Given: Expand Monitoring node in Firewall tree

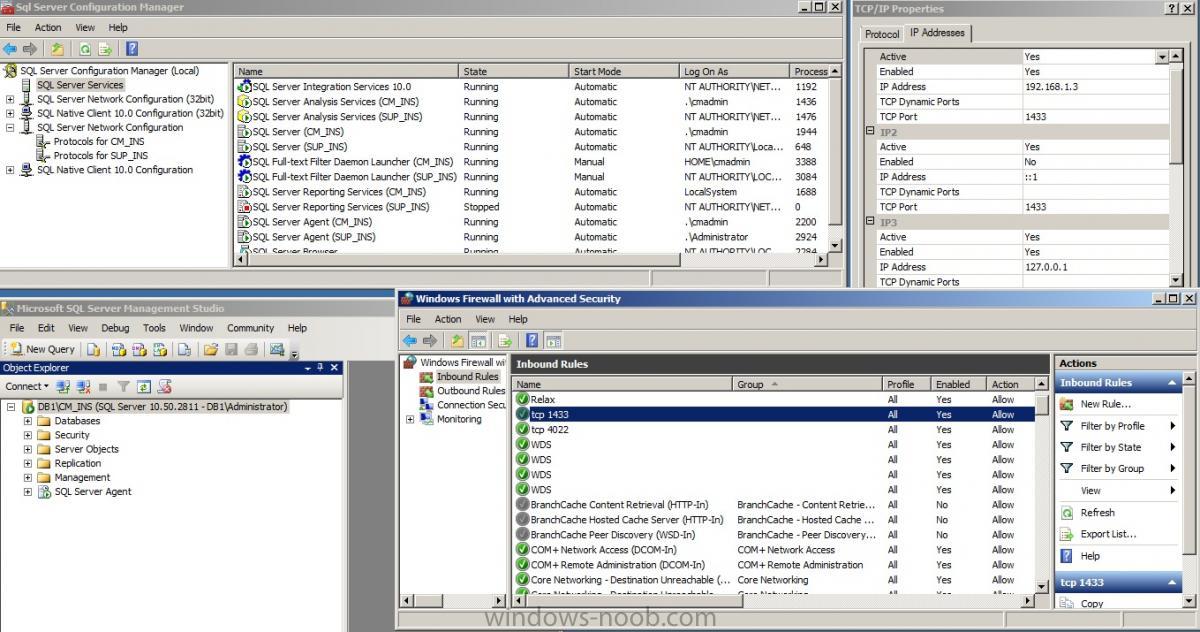Looking at the screenshot, I should (410, 419).
